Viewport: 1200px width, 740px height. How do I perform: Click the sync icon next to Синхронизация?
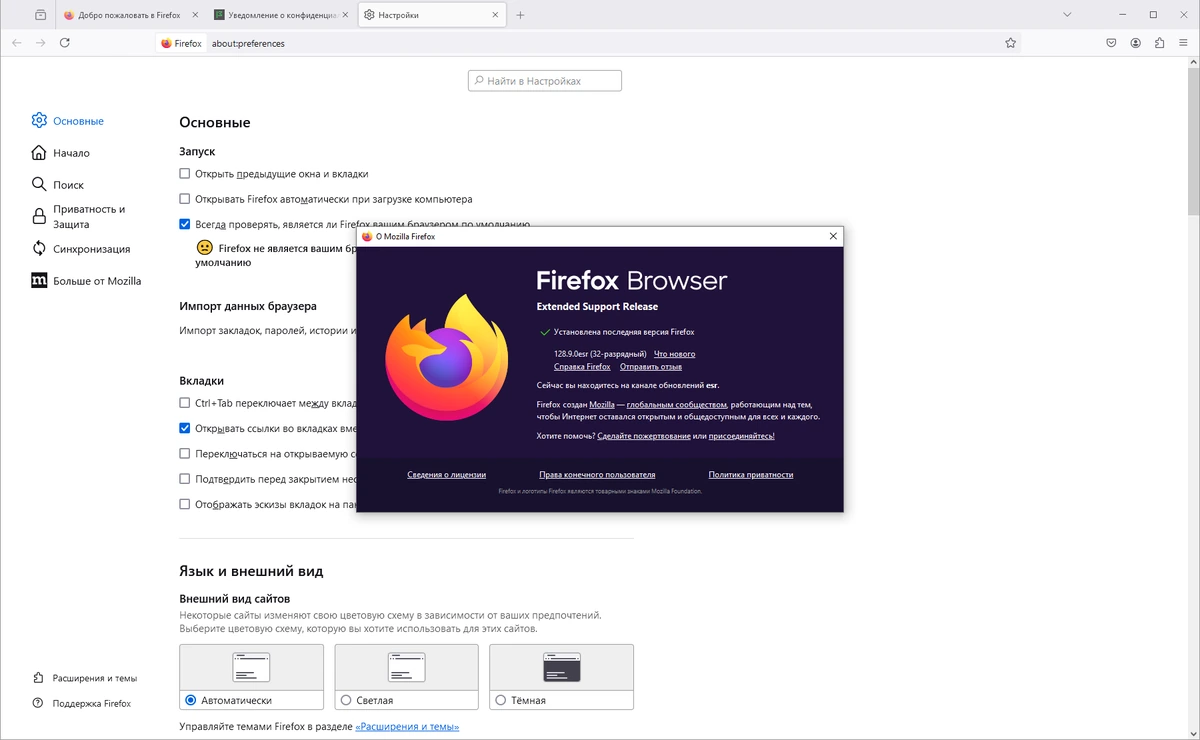click(x=39, y=248)
